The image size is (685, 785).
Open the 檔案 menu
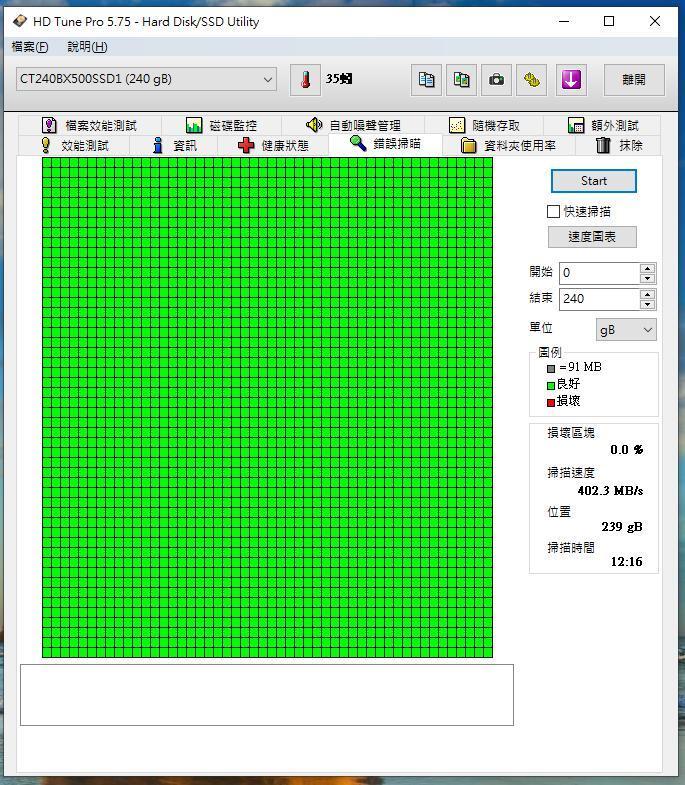29,47
